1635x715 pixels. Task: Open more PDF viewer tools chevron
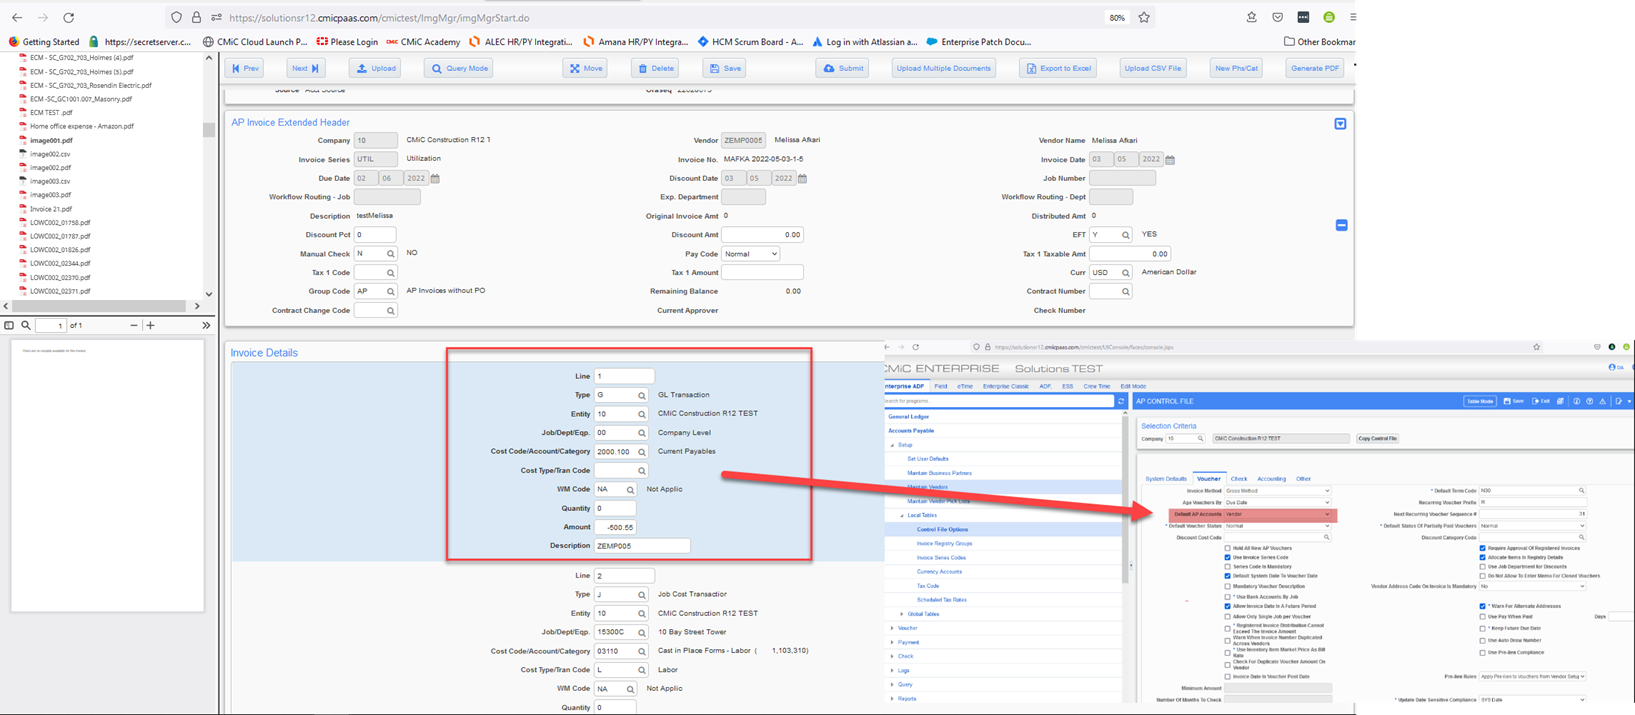pos(206,325)
